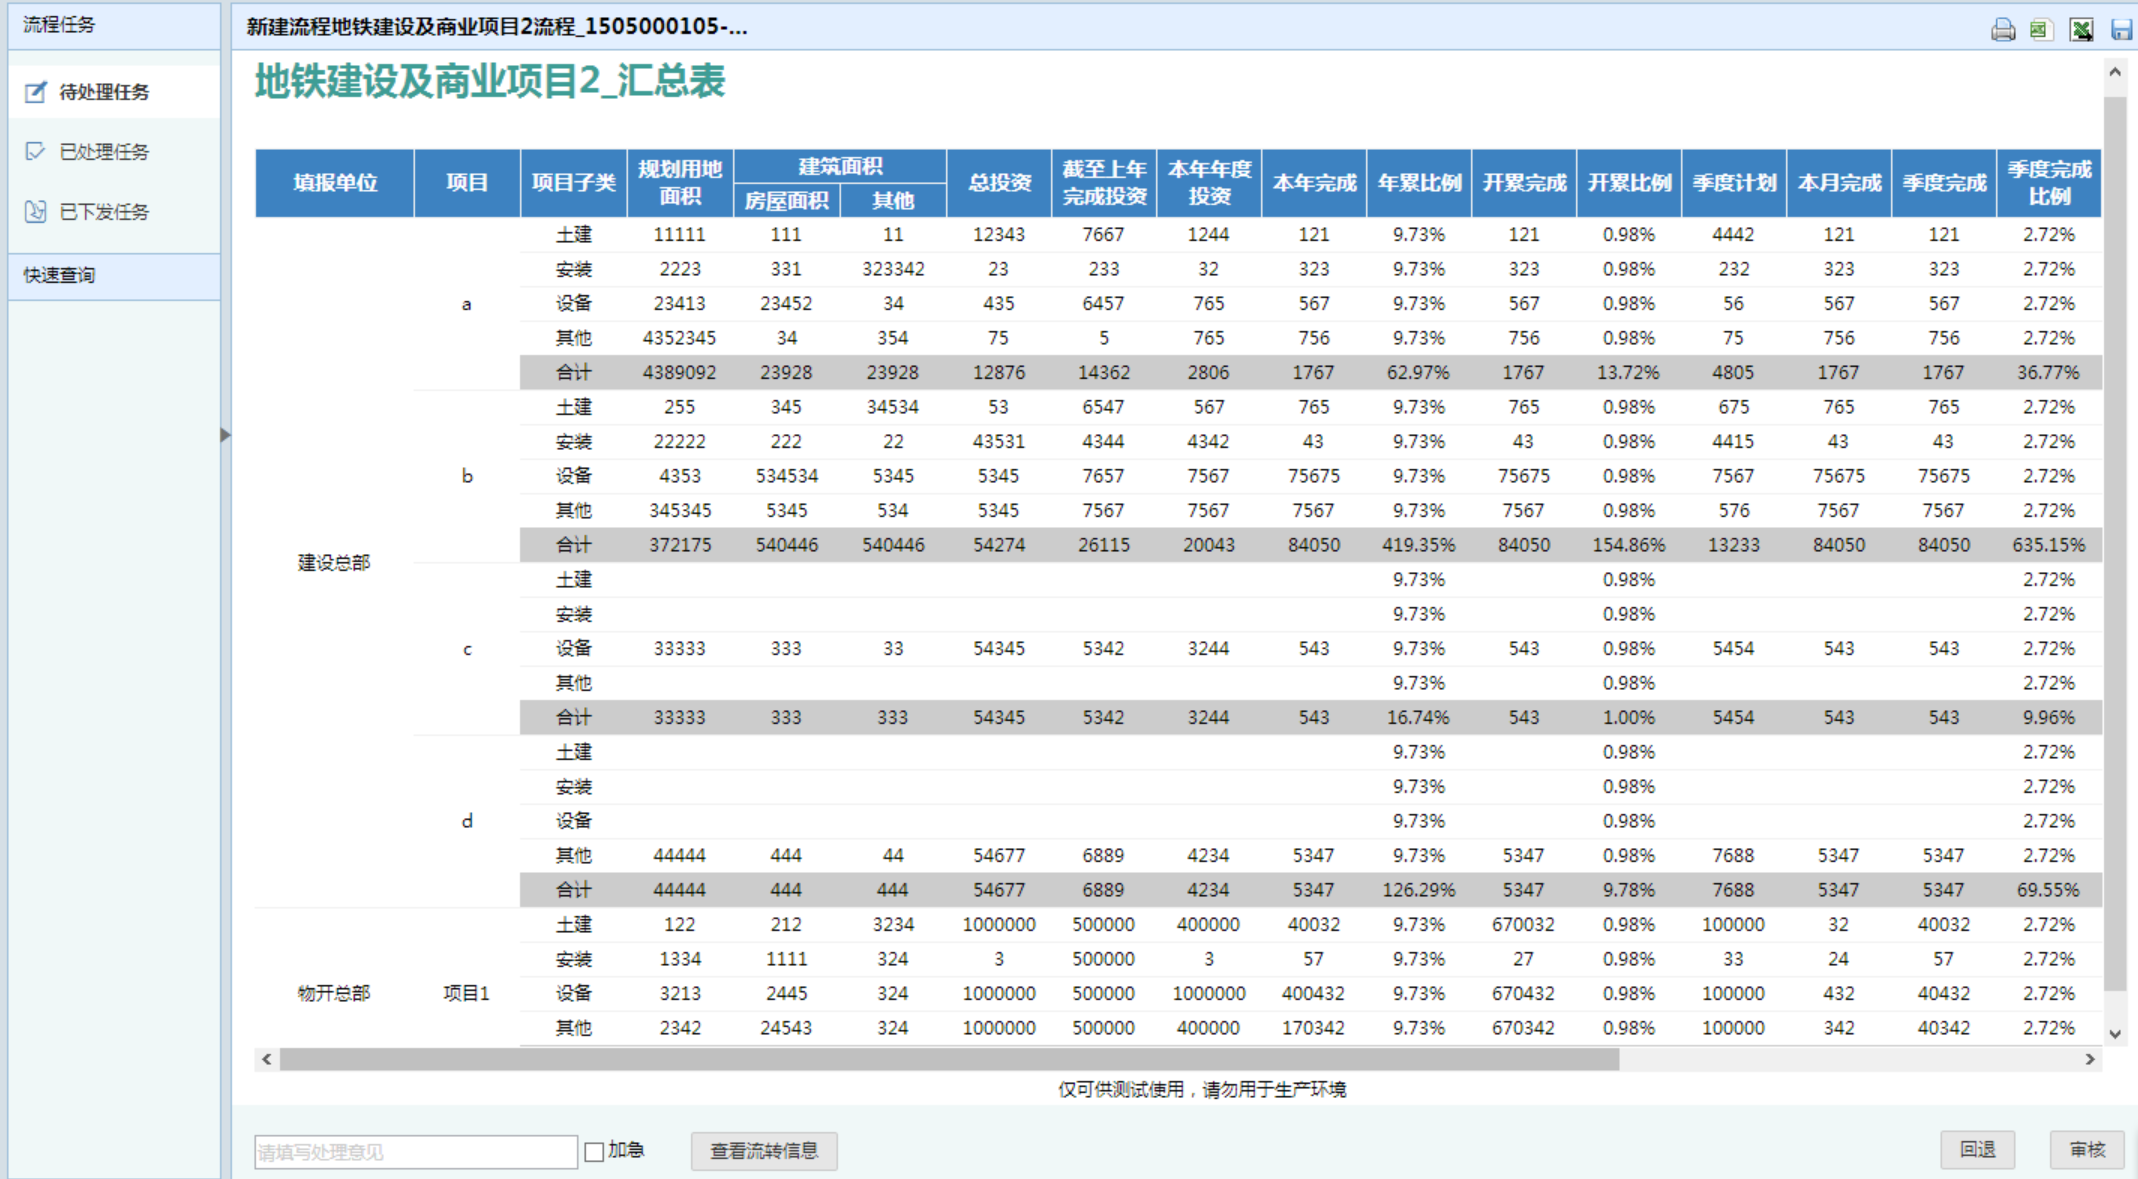Click the 填报单位 column header
Viewport: 2138px width, 1179px height.
point(335,183)
